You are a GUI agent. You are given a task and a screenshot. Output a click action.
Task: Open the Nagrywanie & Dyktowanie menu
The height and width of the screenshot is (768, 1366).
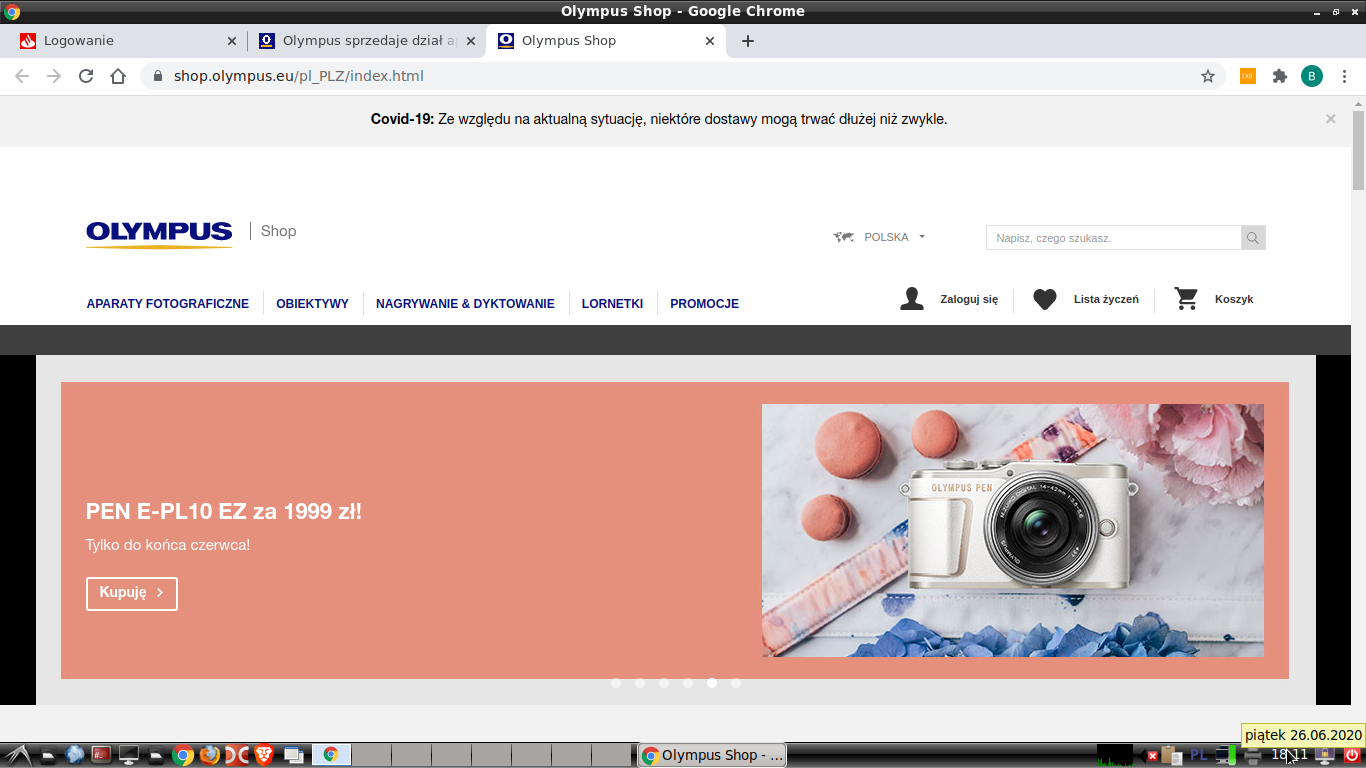pos(465,304)
